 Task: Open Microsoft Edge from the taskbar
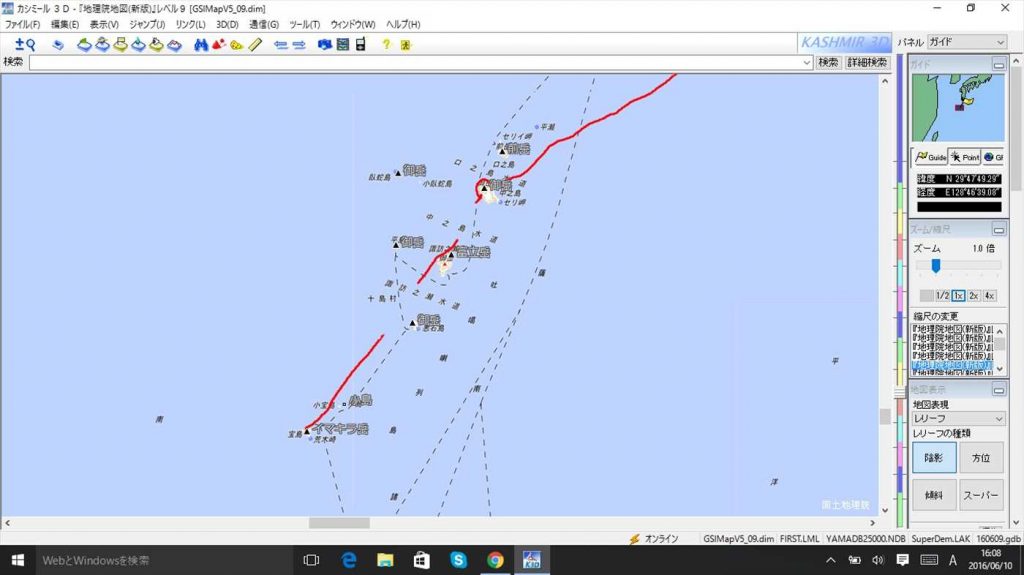click(349, 560)
